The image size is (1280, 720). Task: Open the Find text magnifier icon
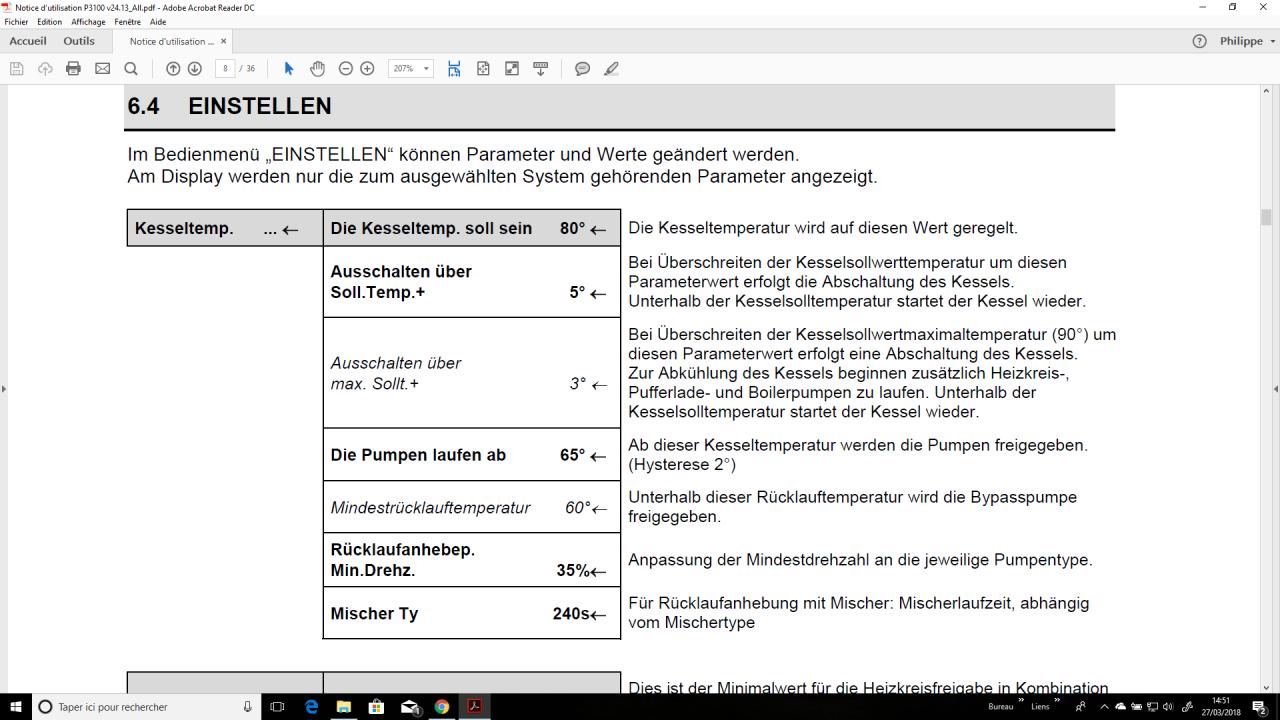(x=131, y=69)
